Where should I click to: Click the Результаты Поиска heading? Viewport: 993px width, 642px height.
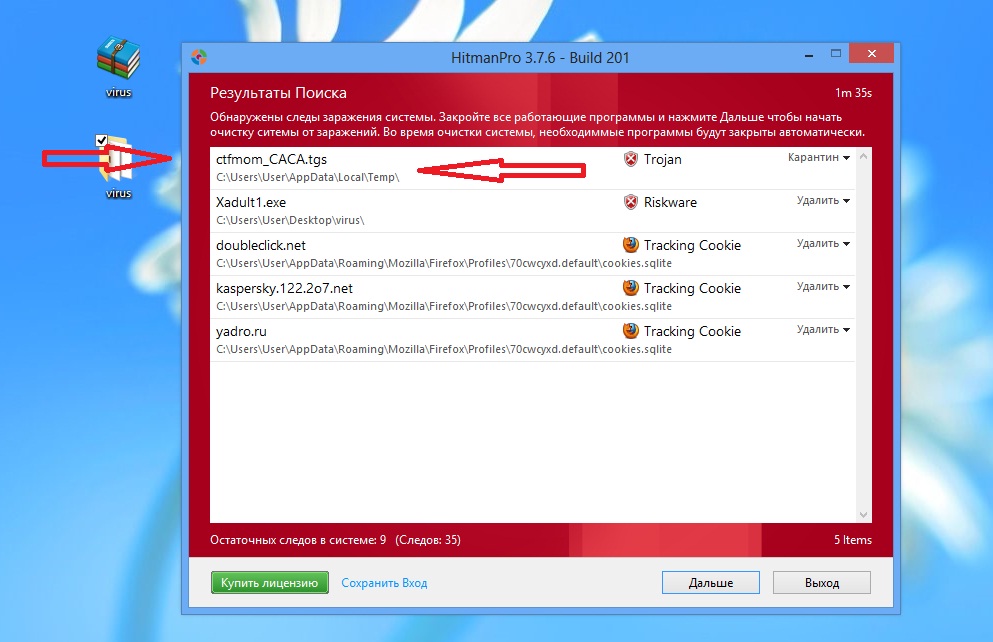click(x=278, y=93)
